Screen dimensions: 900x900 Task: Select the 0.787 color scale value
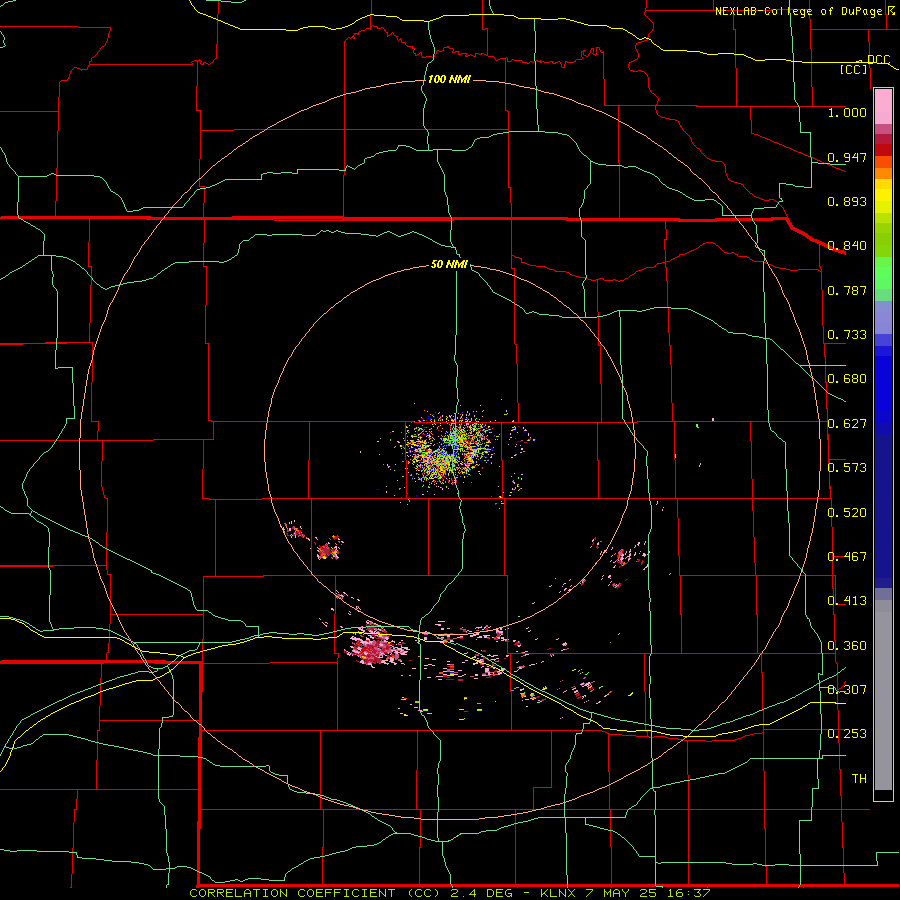[x=847, y=290]
